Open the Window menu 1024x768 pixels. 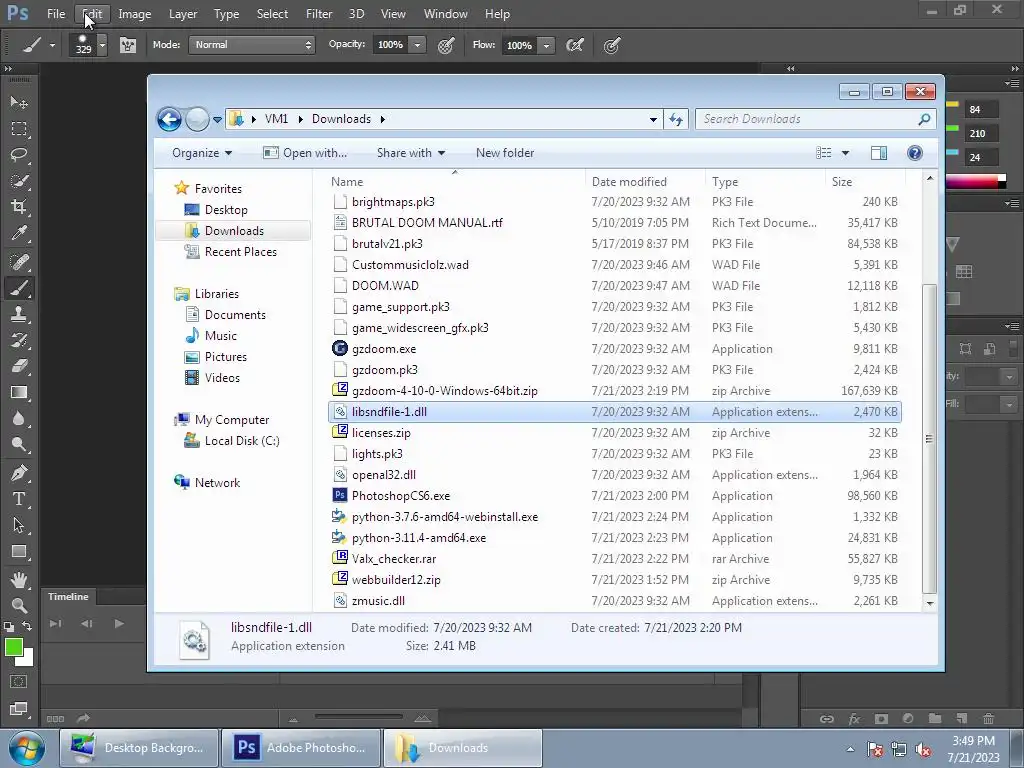point(445,14)
